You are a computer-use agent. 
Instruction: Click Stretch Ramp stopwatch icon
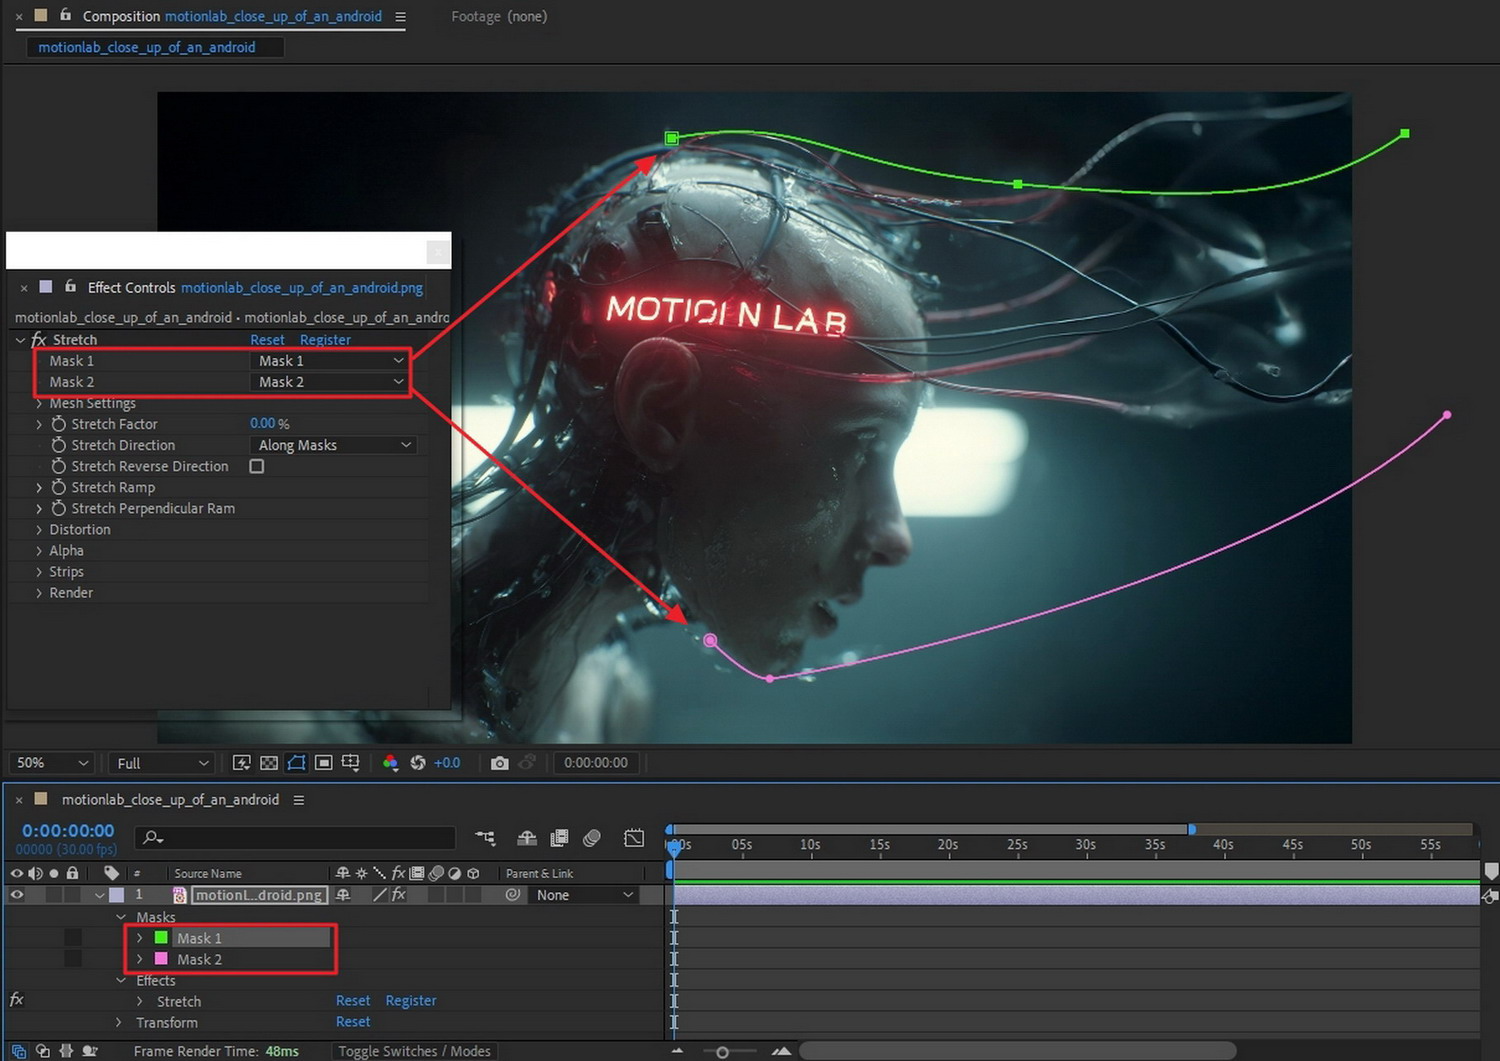coord(59,487)
